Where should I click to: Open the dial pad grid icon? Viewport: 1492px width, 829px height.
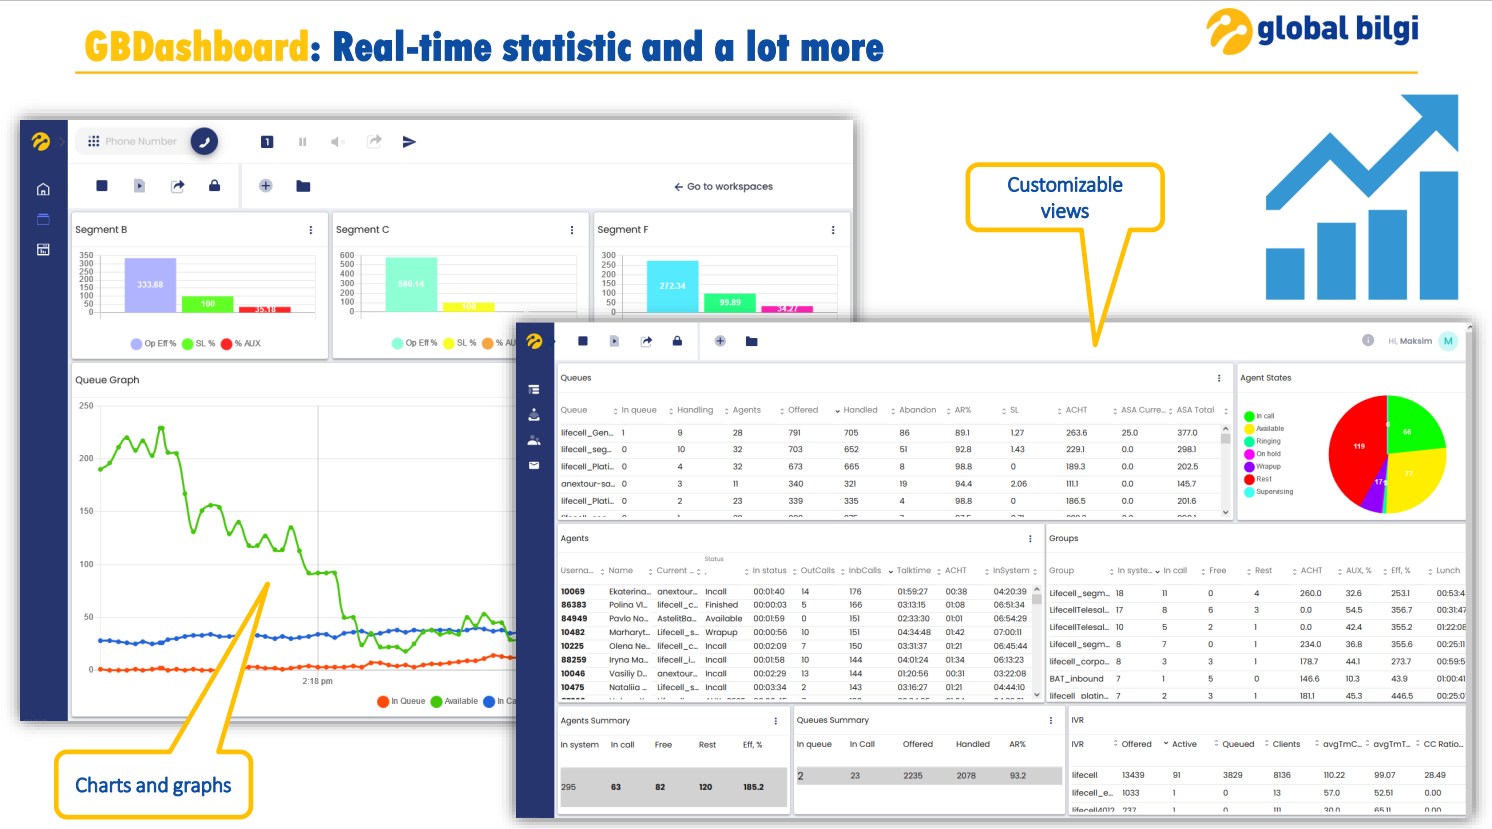[x=94, y=142]
